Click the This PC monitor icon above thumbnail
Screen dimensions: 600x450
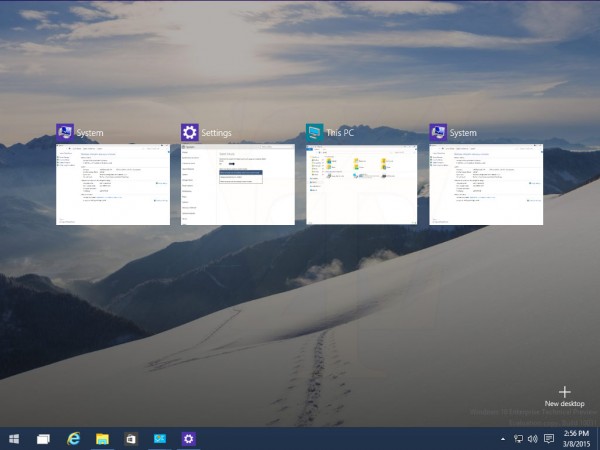pyautogui.click(x=315, y=132)
